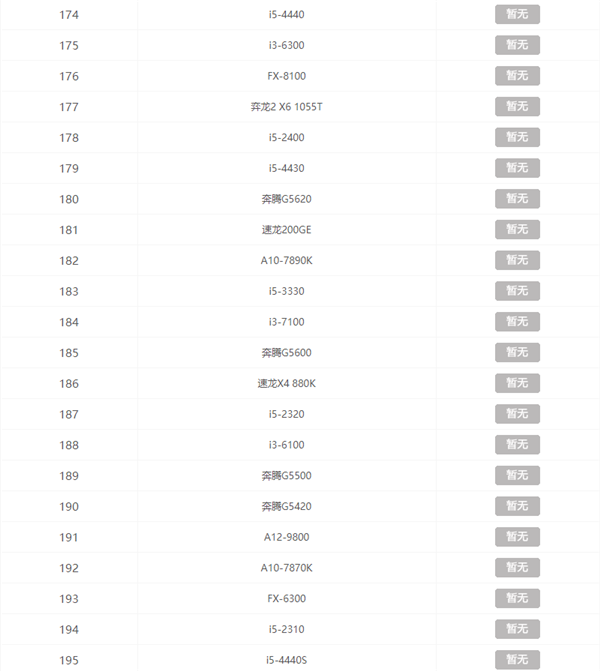This screenshot has height=671, width=600.
Task: Click the 暂无 button for i3-7100
Action: tap(517, 321)
